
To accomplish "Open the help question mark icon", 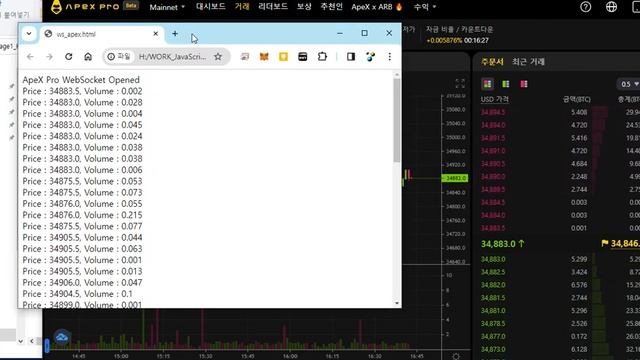I will 585,7.
